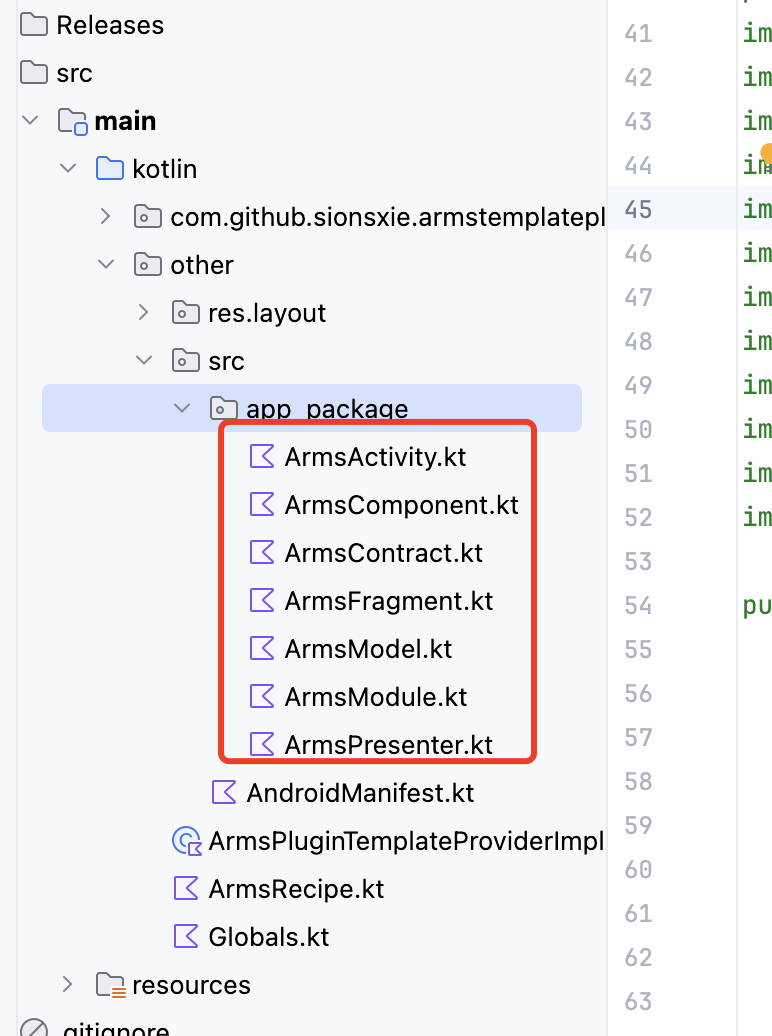The width and height of the screenshot is (772, 1036).
Task: Expand the resources folder chevron
Action: pos(68,985)
